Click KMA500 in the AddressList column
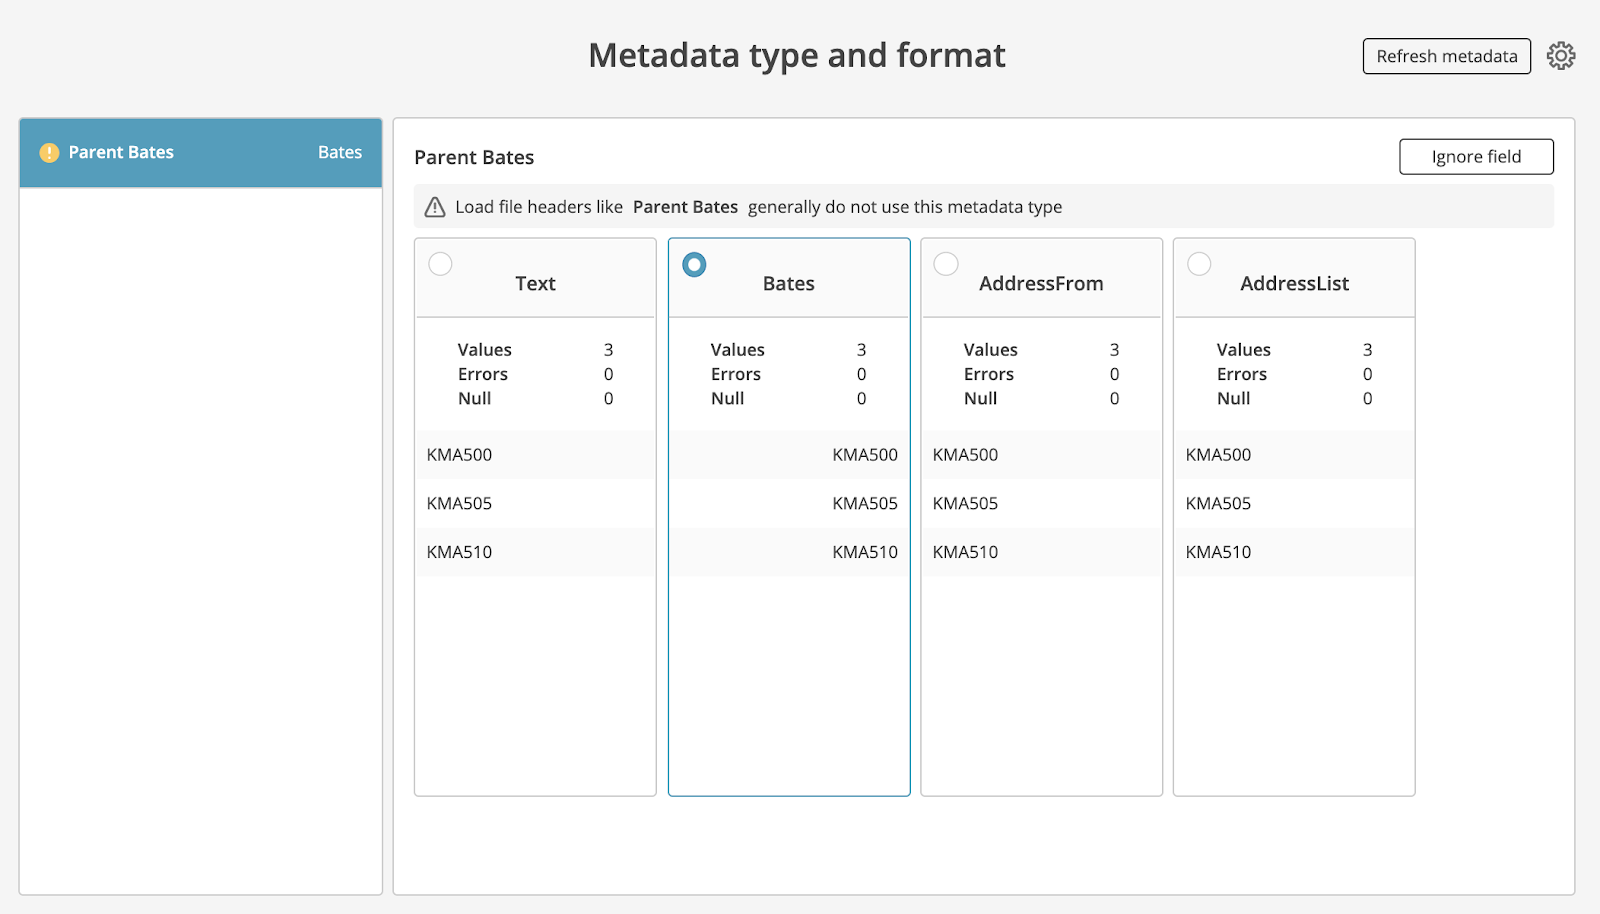The height and width of the screenshot is (914, 1600). pyautogui.click(x=1218, y=455)
